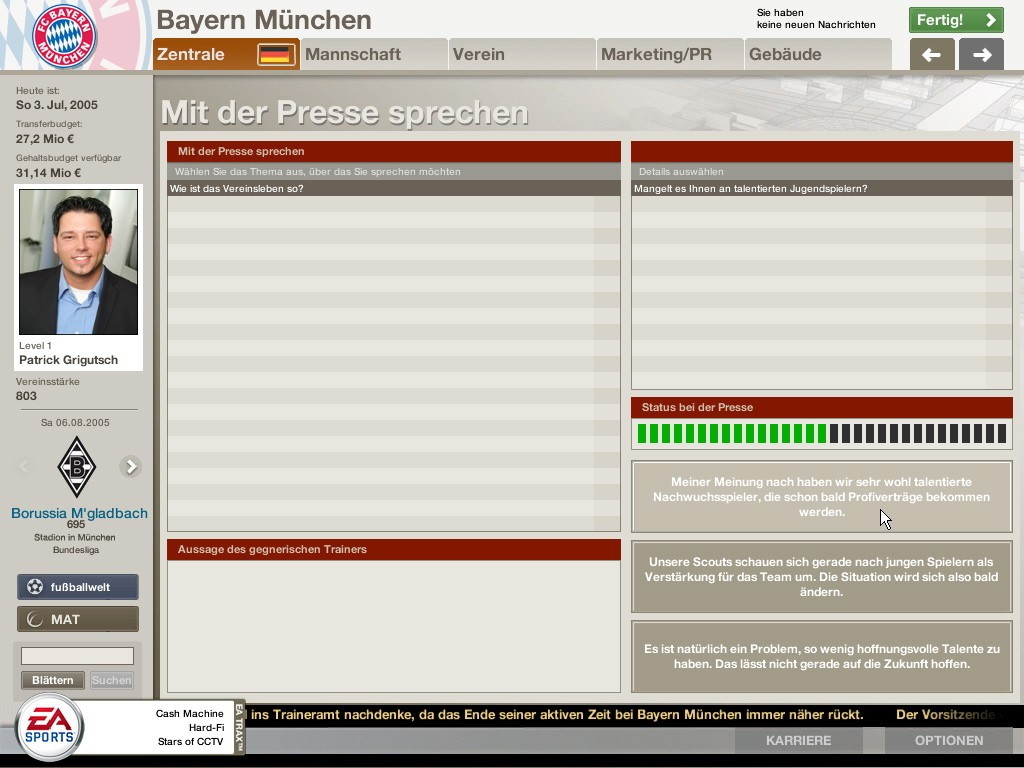This screenshot has height=768, width=1024.
Task: Go back with the left arrow button
Action: pyautogui.click(x=932, y=54)
